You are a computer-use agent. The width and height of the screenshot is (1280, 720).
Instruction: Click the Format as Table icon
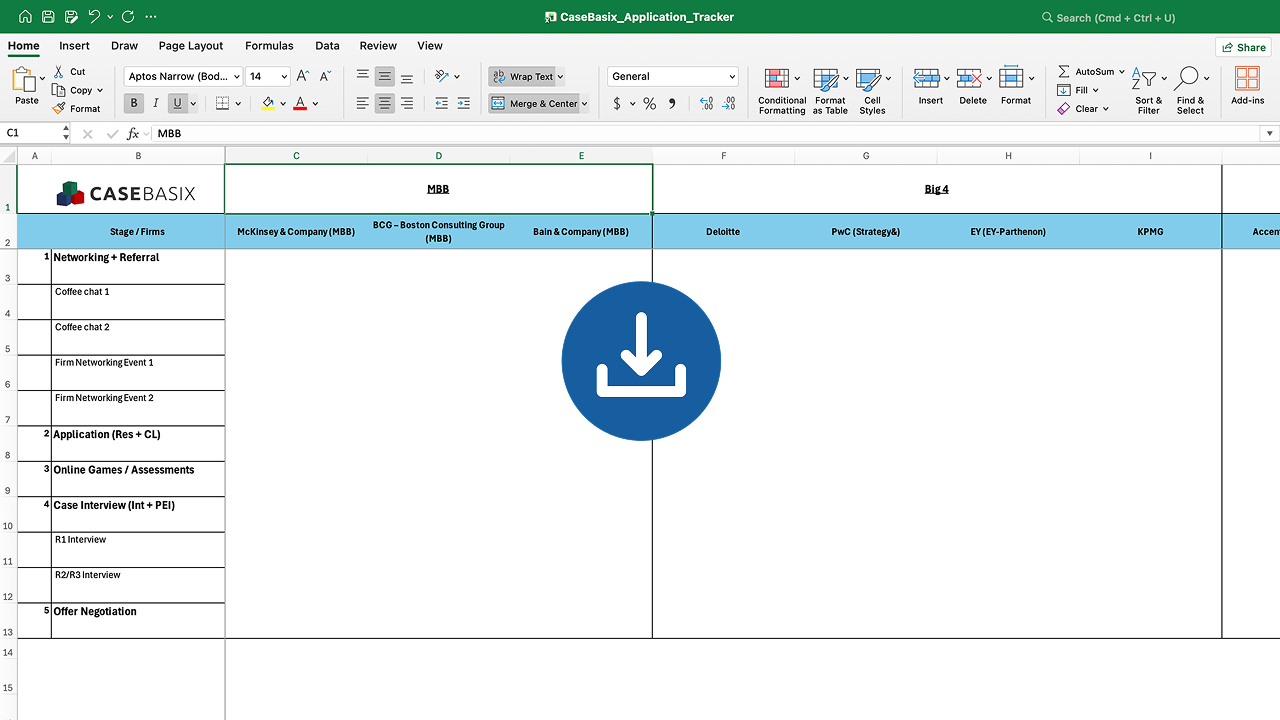(x=825, y=80)
